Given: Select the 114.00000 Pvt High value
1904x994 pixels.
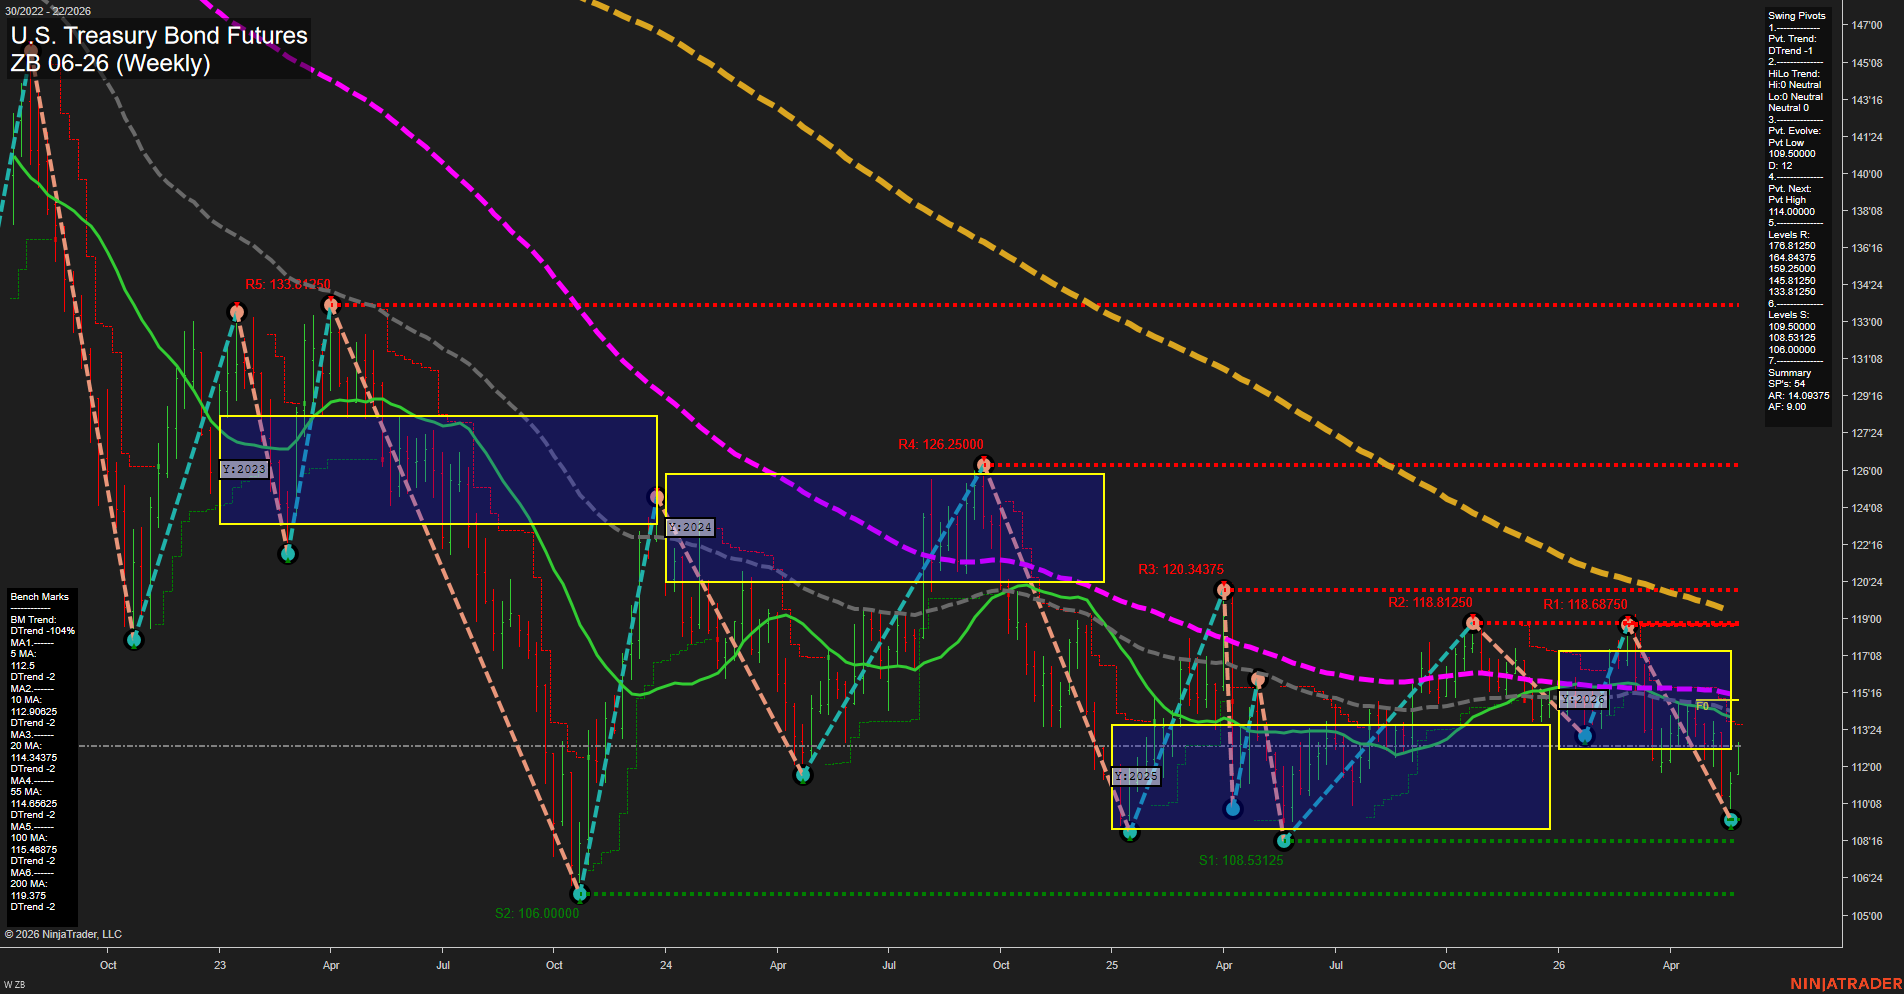Looking at the screenshot, I should [x=1792, y=212].
